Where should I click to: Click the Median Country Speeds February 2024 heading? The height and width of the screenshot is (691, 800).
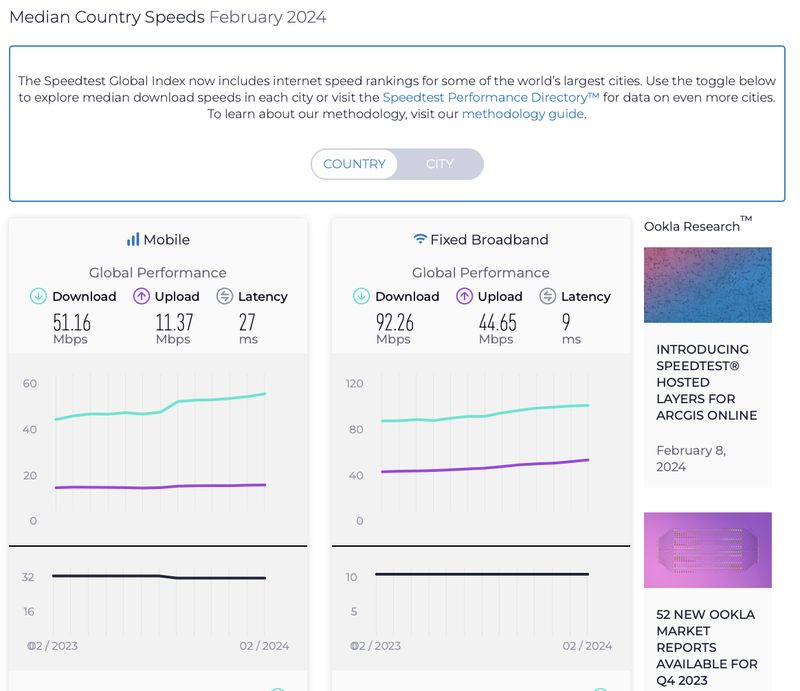[x=168, y=17]
